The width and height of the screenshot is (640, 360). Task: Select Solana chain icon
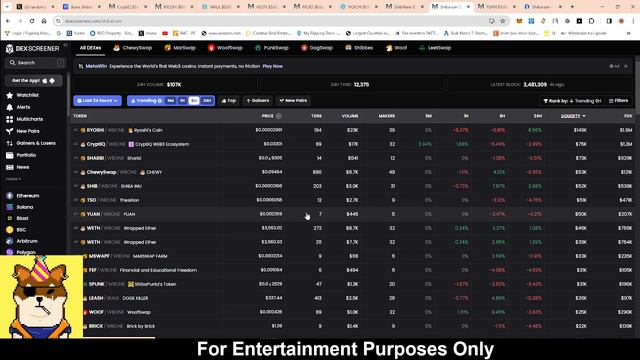[x=10, y=207]
